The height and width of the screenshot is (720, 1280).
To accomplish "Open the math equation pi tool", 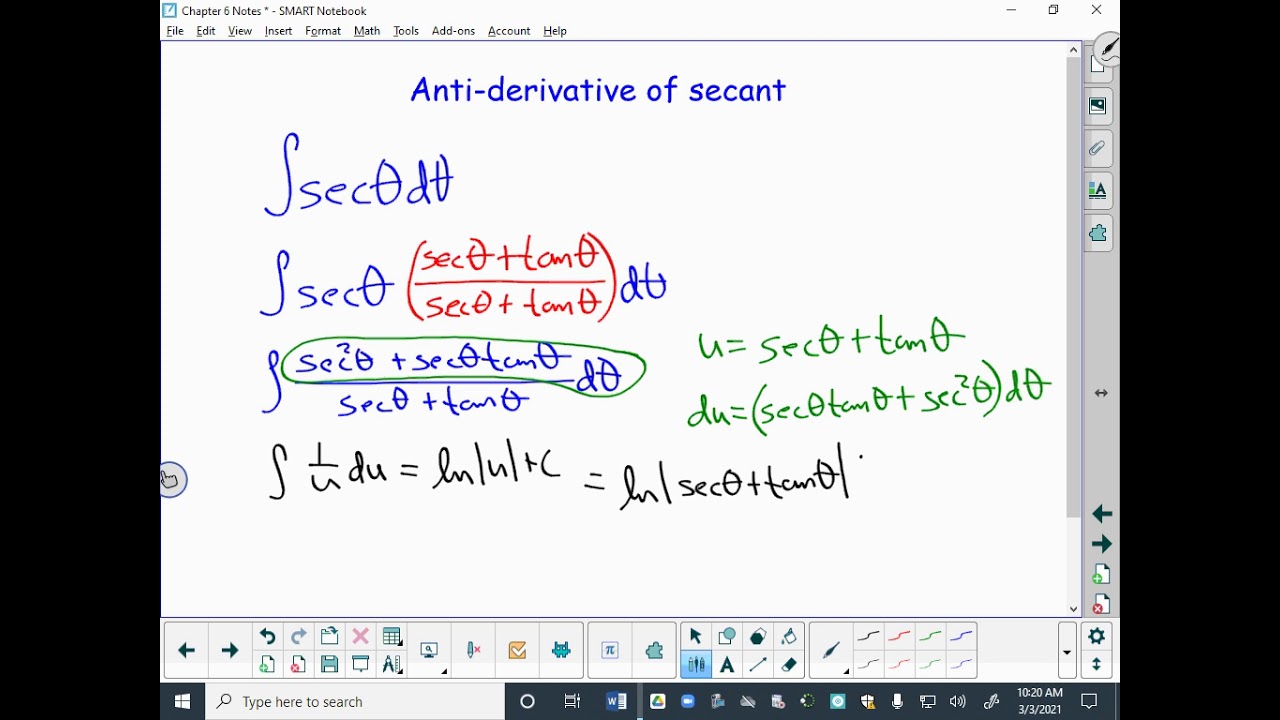I will coord(610,650).
